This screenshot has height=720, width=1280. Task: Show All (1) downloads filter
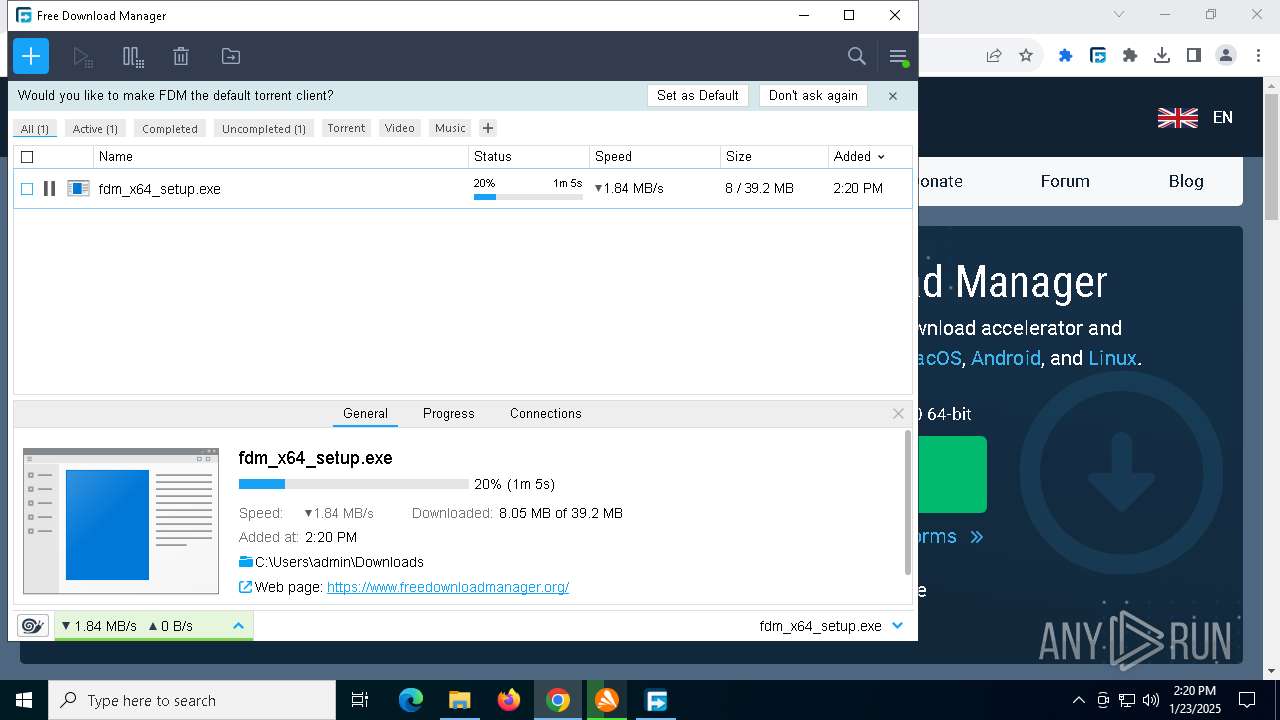[35, 129]
